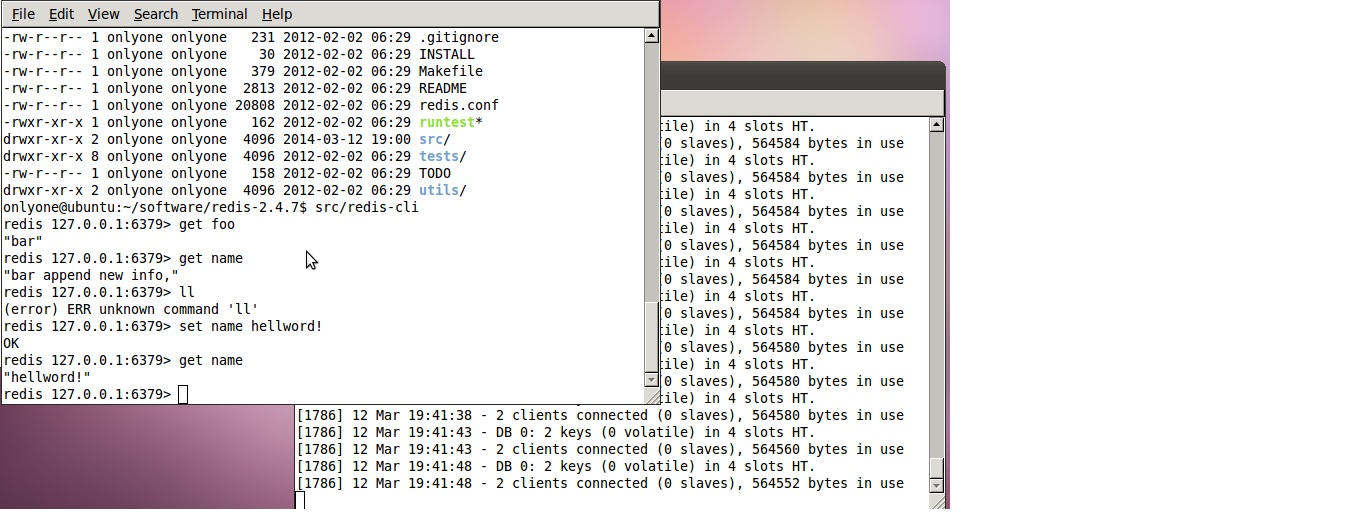Viewport: 1357px width, 515px height.
Task: Click the back terminal window title bar
Action: (802, 76)
